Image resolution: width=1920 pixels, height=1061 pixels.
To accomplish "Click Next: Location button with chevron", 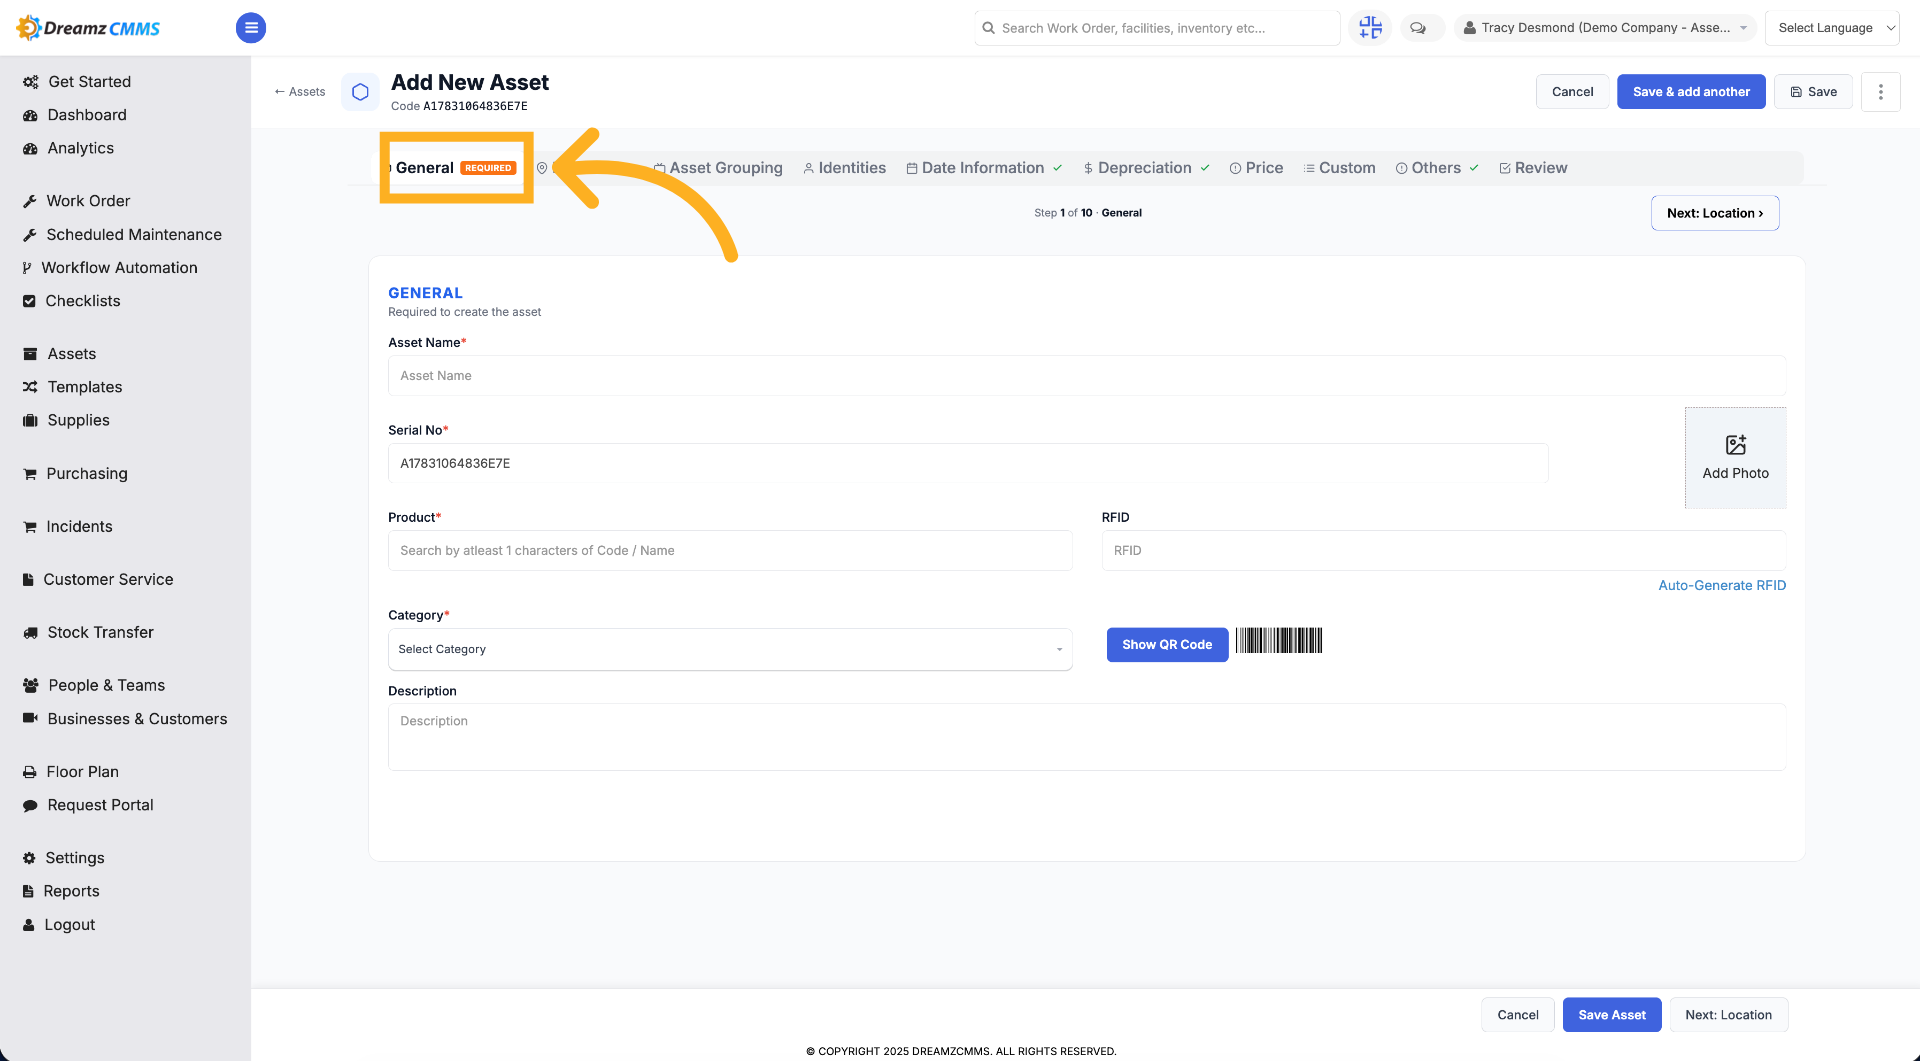I will pyautogui.click(x=1715, y=213).
